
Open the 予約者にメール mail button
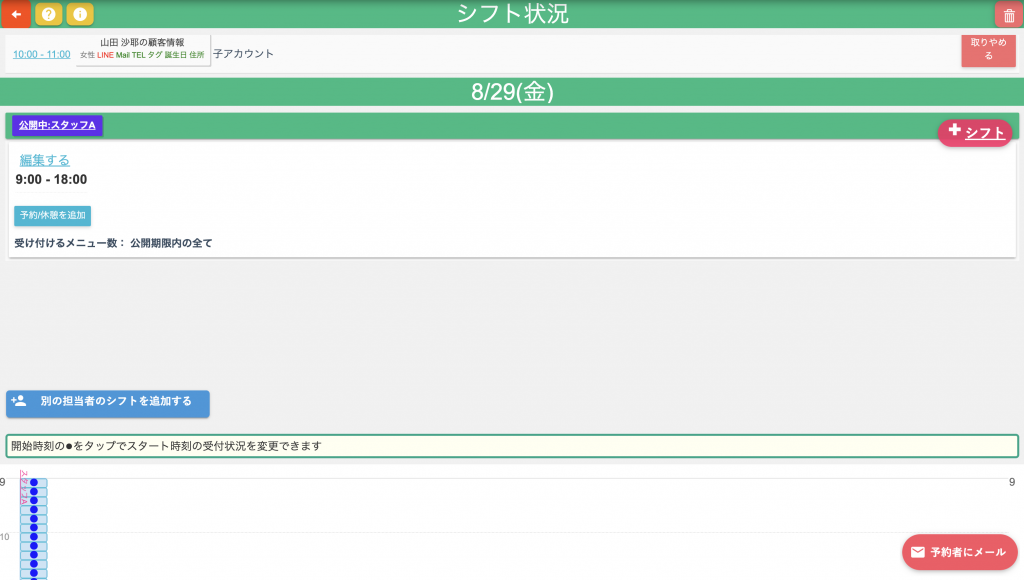coord(959,551)
